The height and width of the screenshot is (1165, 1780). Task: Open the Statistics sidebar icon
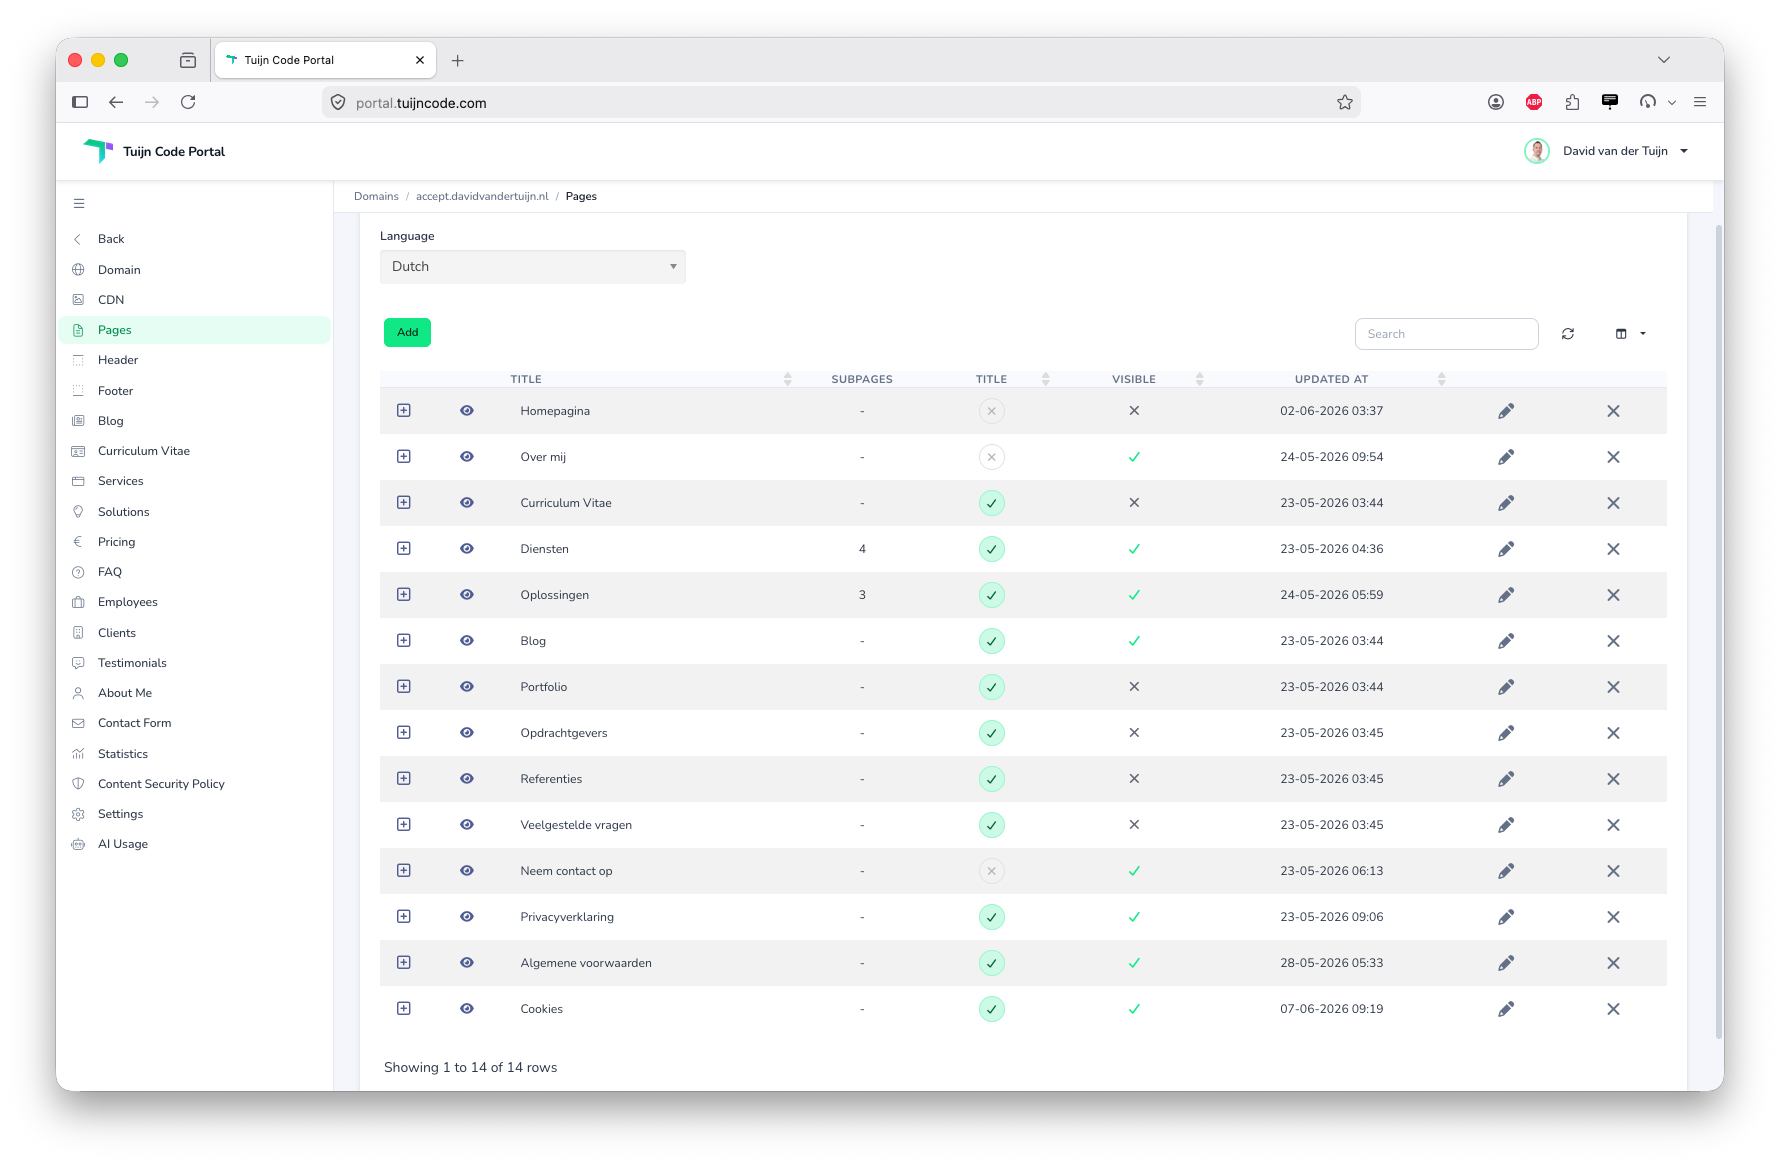[x=78, y=754]
